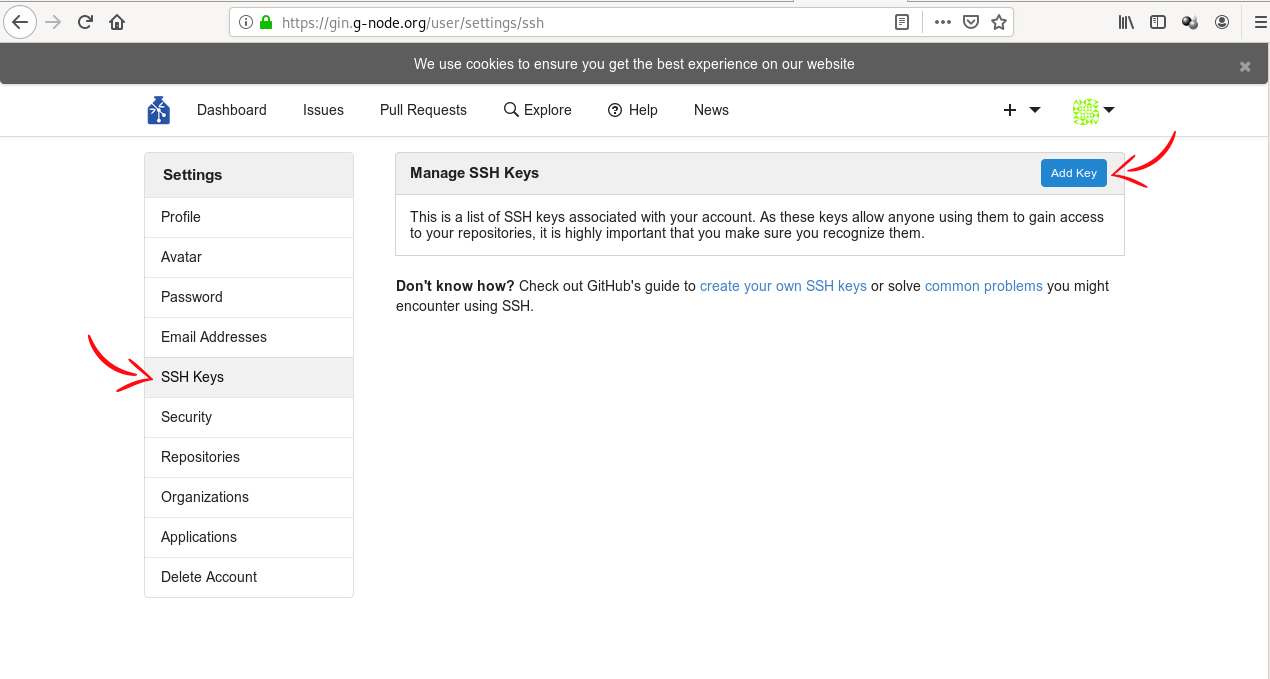The height and width of the screenshot is (679, 1270).
Task: Select Security in settings sidebar
Action: point(187,417)
